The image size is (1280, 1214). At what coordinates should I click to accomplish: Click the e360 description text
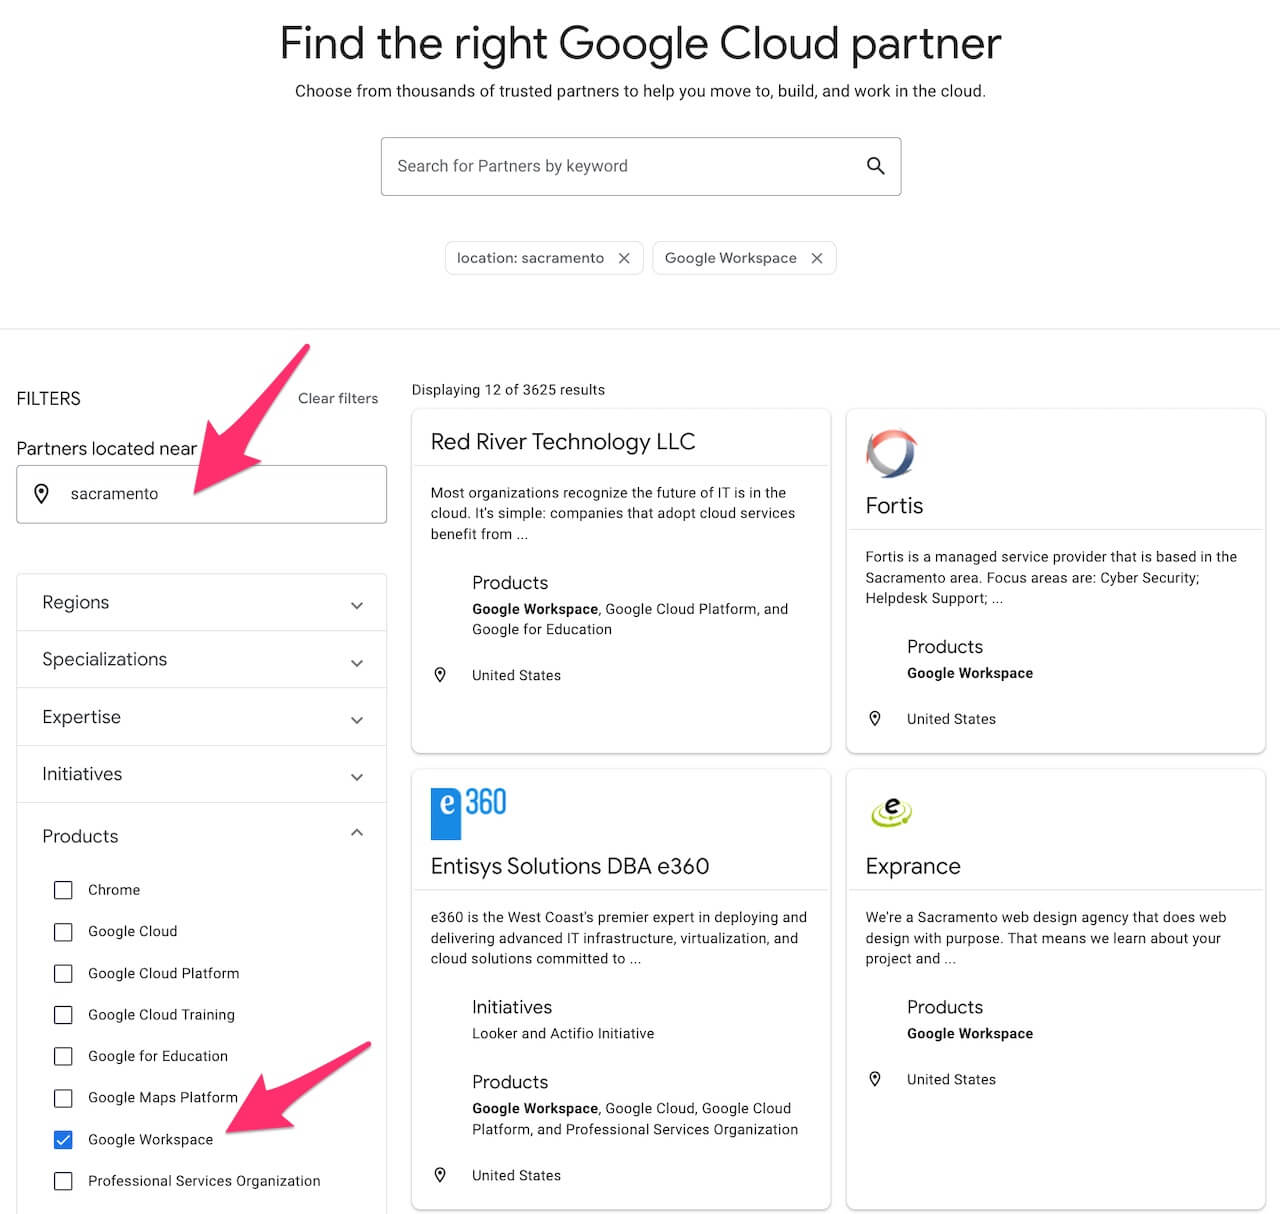coord(619,938)
